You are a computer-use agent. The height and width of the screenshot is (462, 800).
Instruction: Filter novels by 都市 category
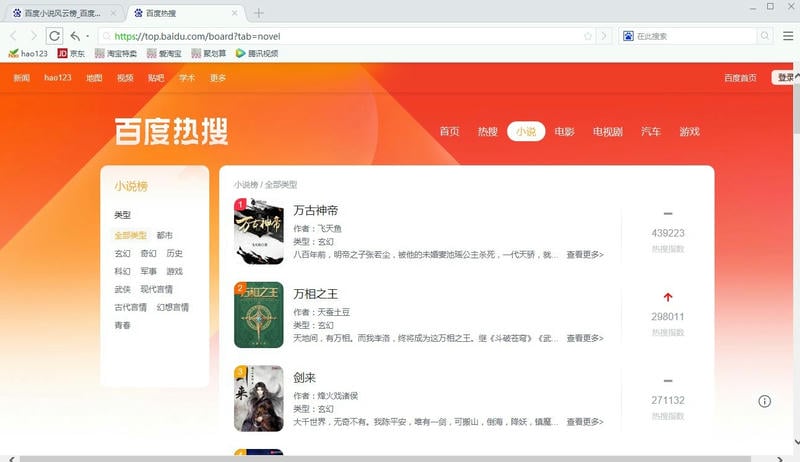(x=165, y=235)
